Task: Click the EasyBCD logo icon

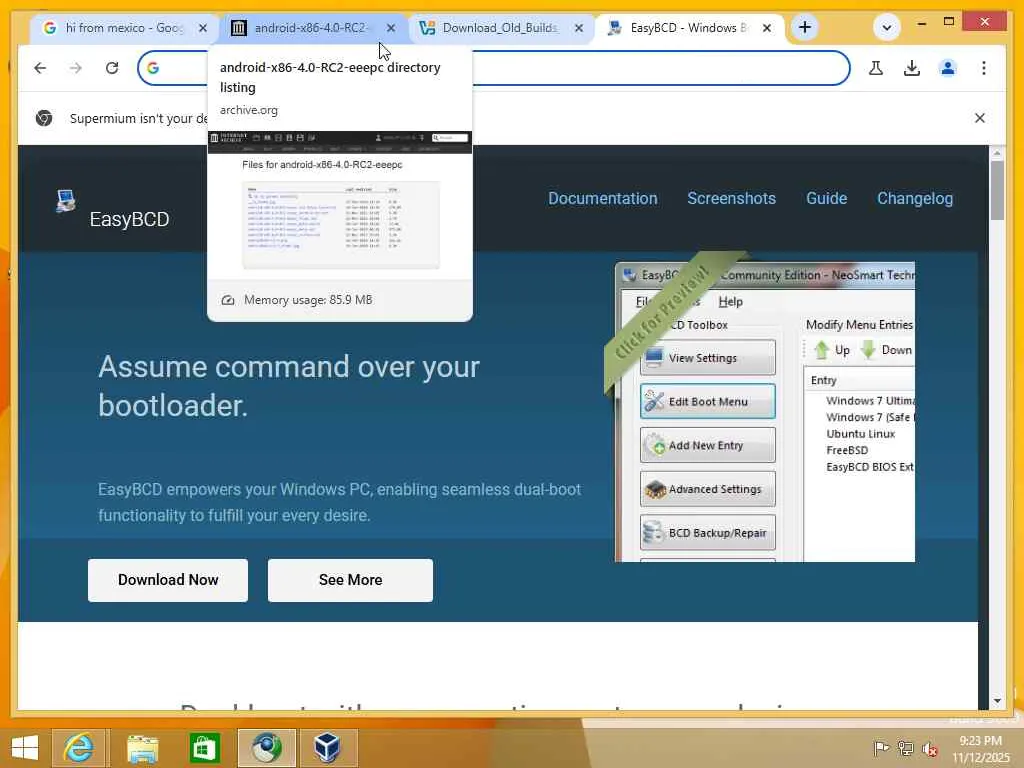Action: point(65,201)
